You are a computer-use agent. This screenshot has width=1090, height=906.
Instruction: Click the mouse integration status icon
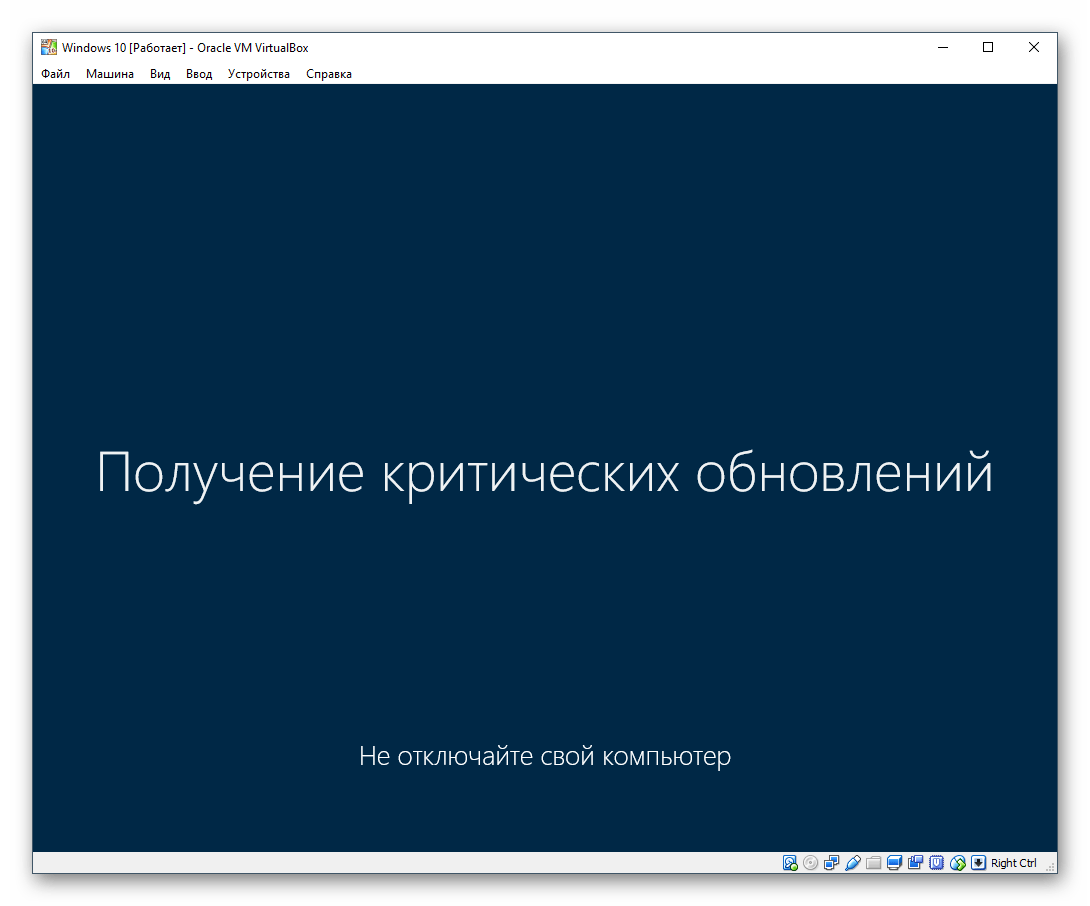point(958,863)
